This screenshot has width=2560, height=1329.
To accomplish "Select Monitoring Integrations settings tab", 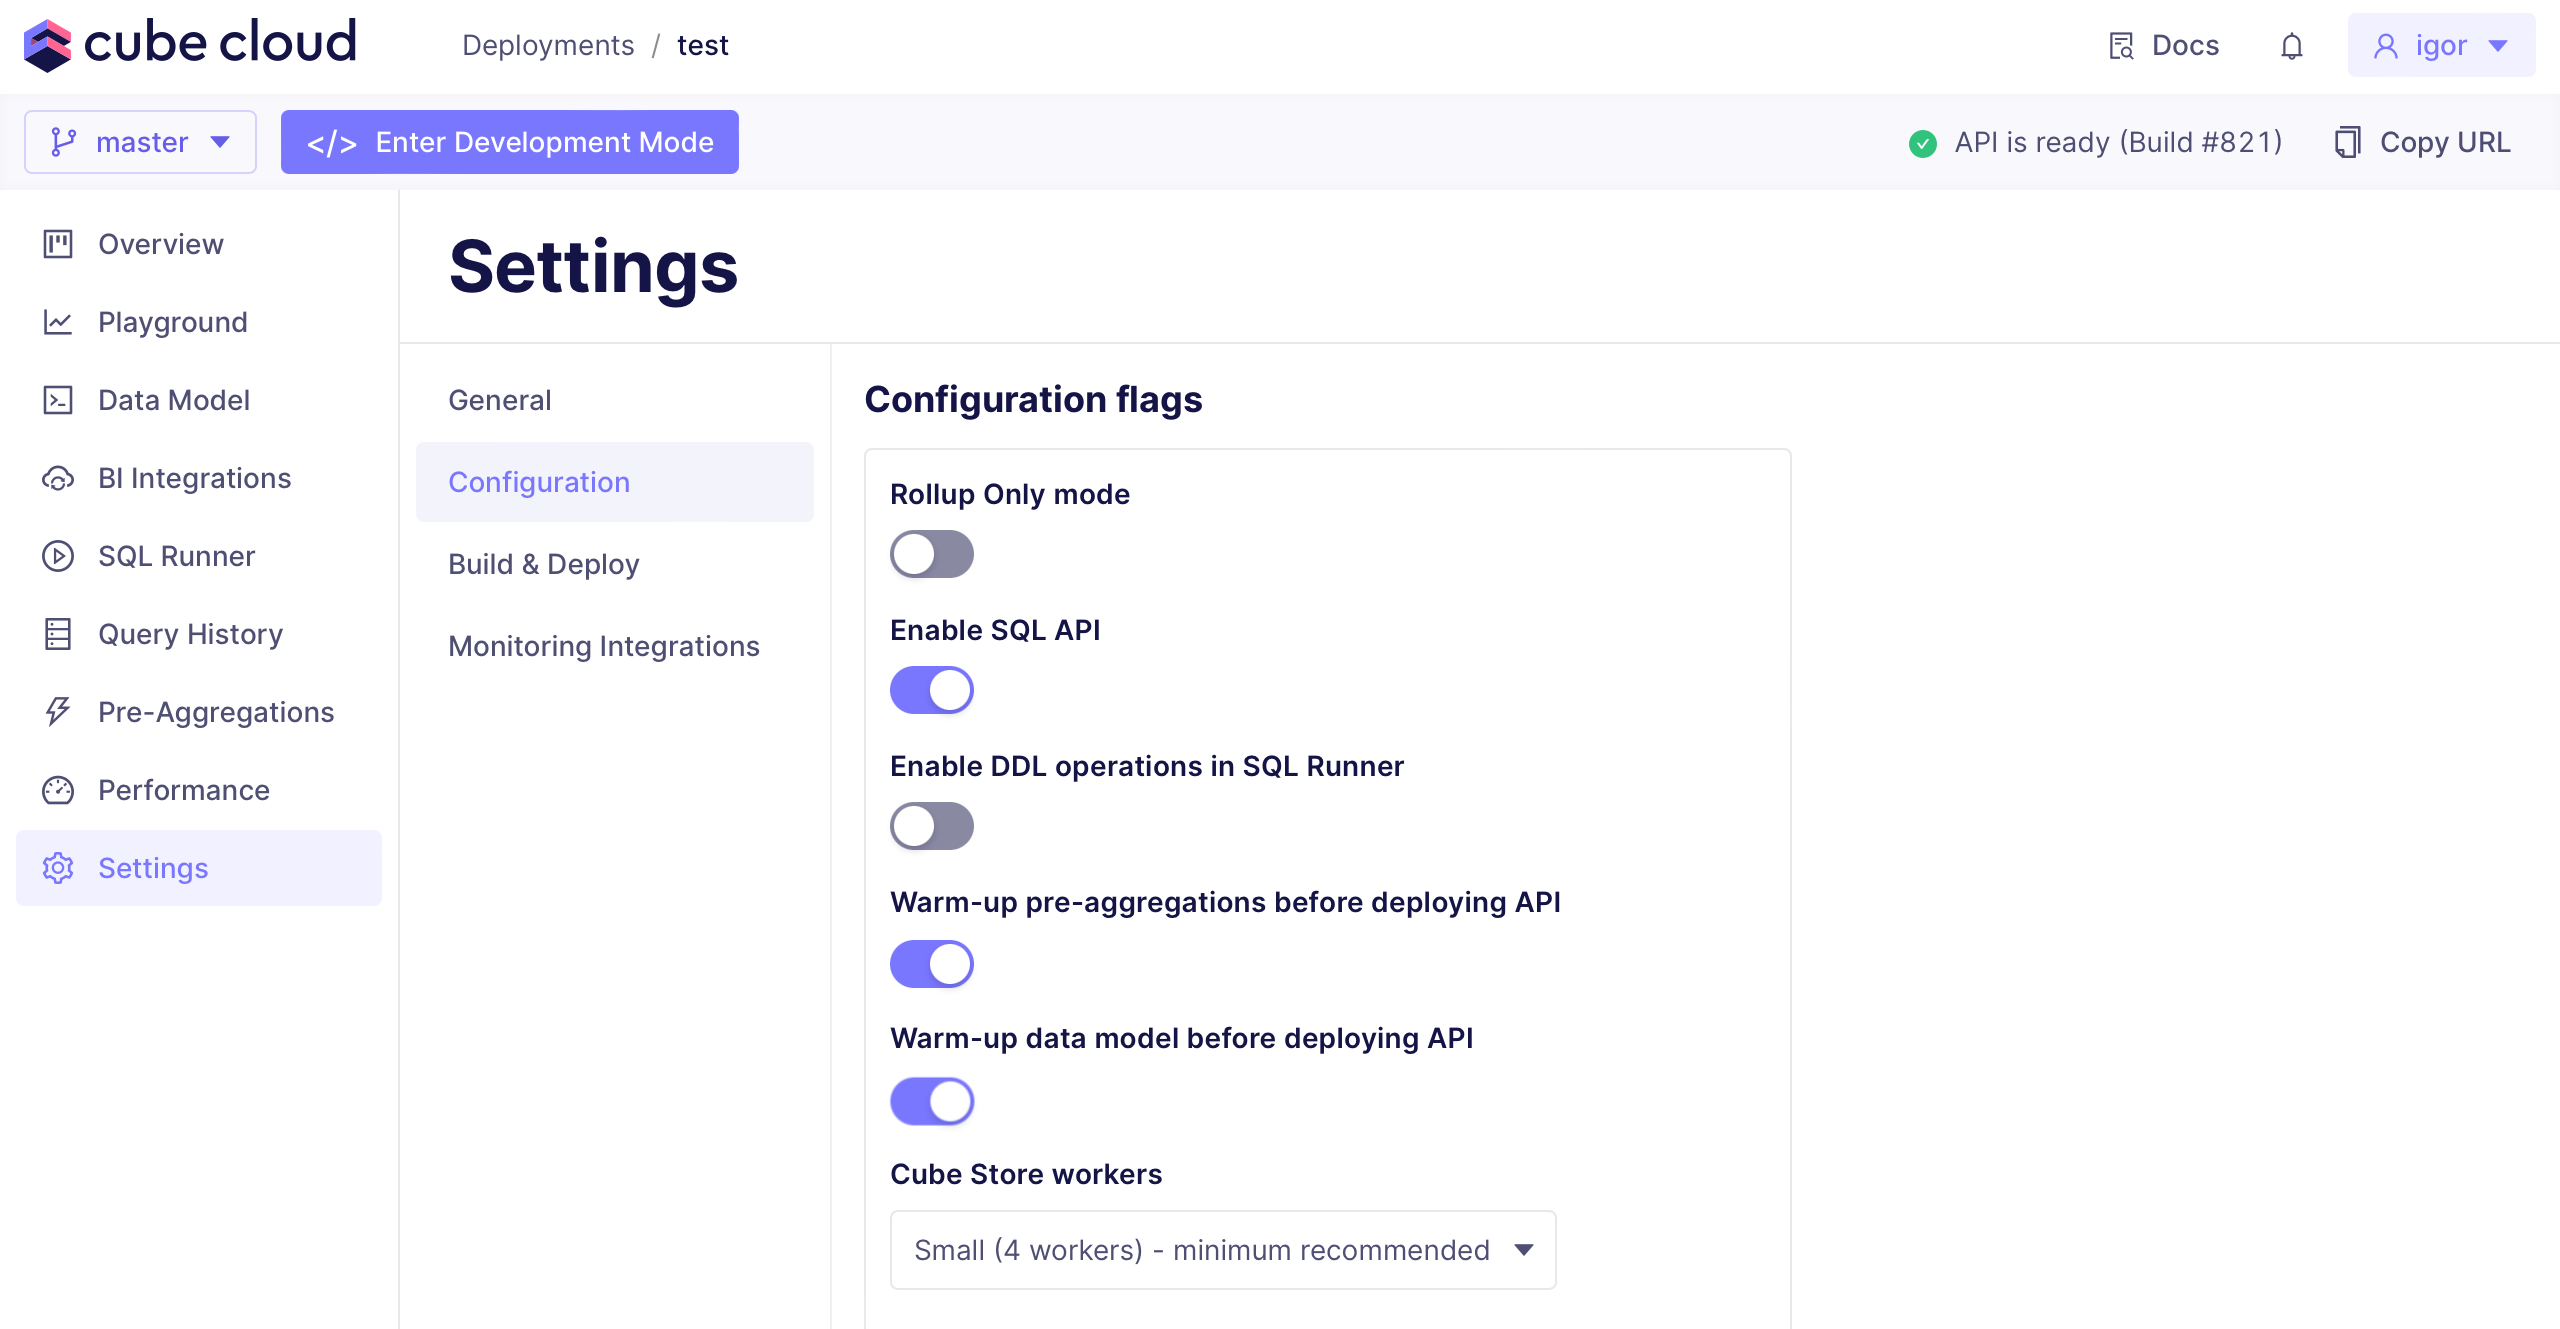I will click(603, 646).
